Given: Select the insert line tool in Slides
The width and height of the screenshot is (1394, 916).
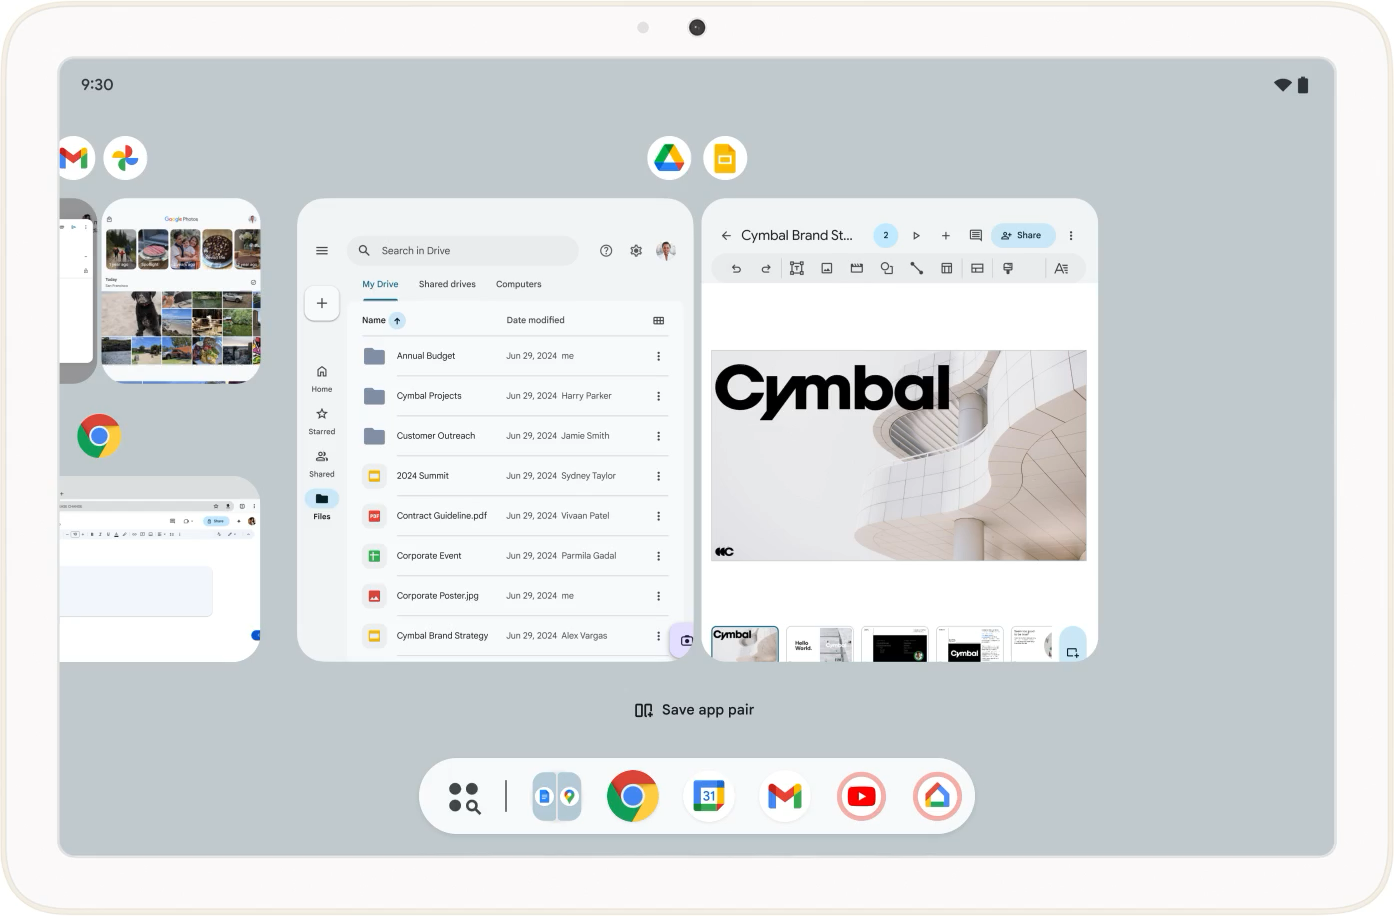Looking at the screenshot, I should (x=917, y=267).
